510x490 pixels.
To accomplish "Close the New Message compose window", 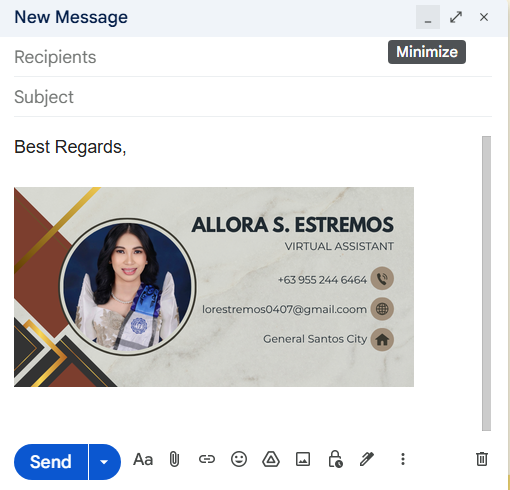I will [484, 17].
